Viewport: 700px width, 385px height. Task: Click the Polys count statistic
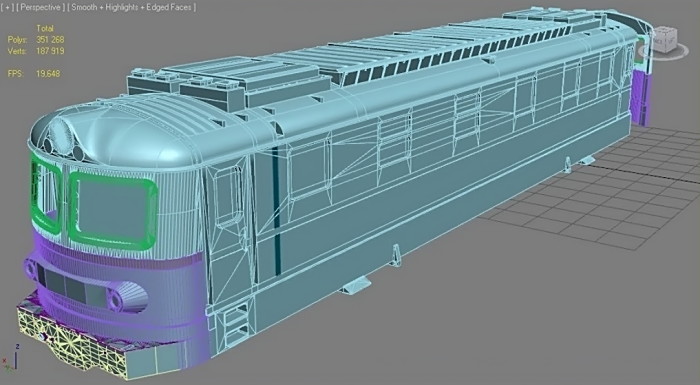[x=36, y=40]
